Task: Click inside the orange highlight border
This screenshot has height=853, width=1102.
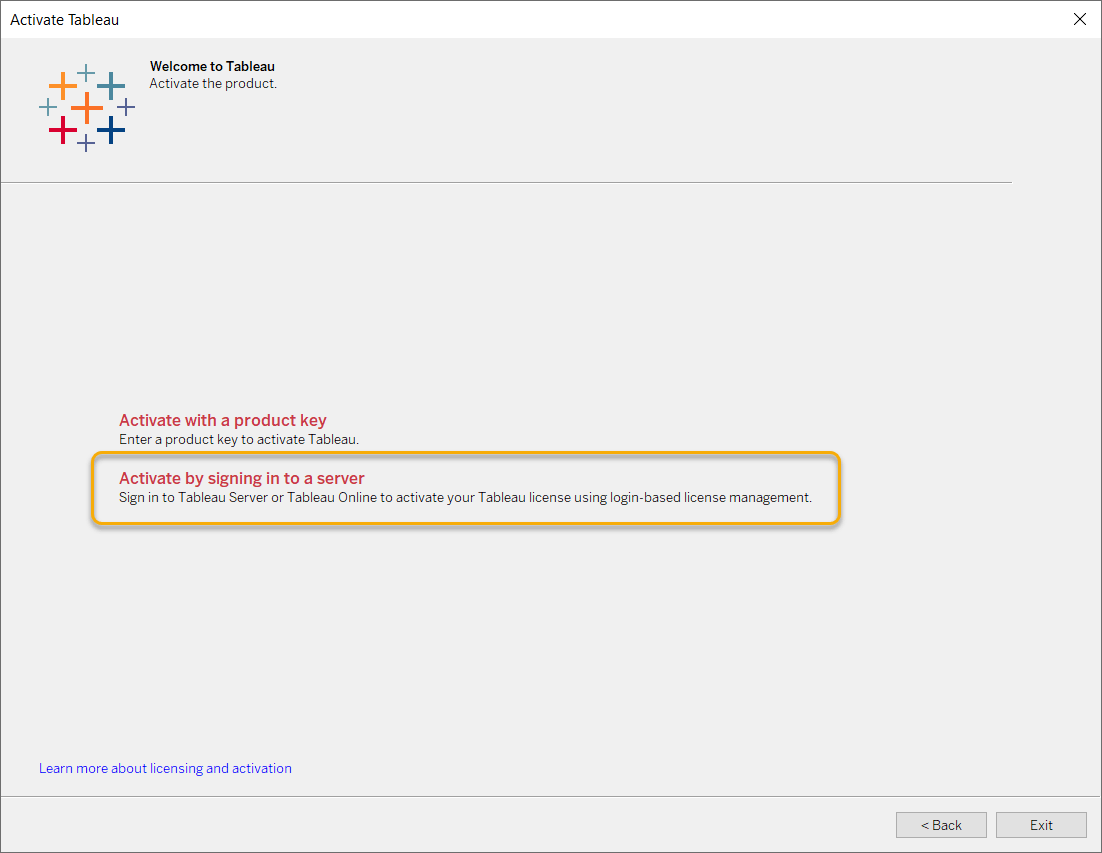Action: click(x=465, y=488)
